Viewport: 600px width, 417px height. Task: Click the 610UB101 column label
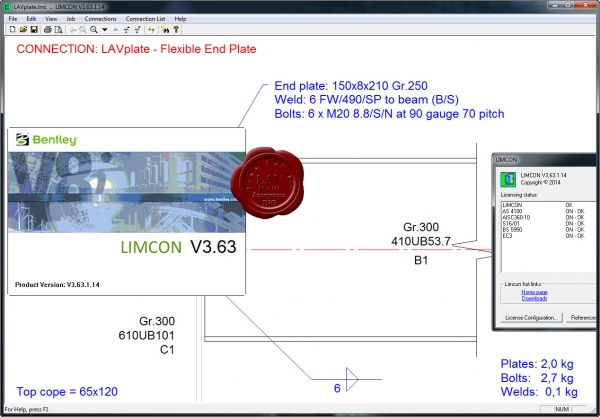pyautogui.click(x=147, y=336)
